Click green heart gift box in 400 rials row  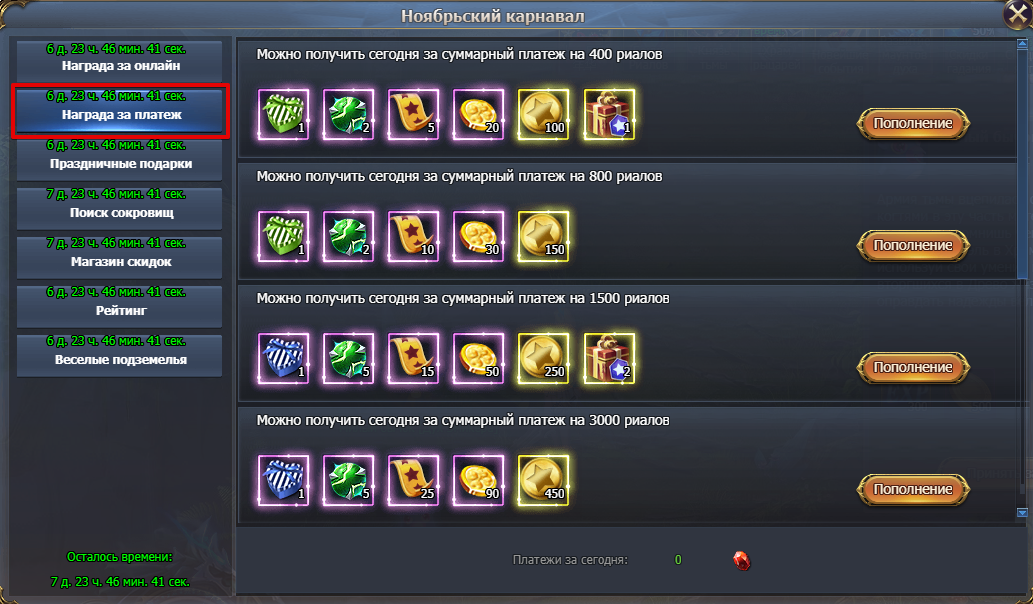point(283,115)
